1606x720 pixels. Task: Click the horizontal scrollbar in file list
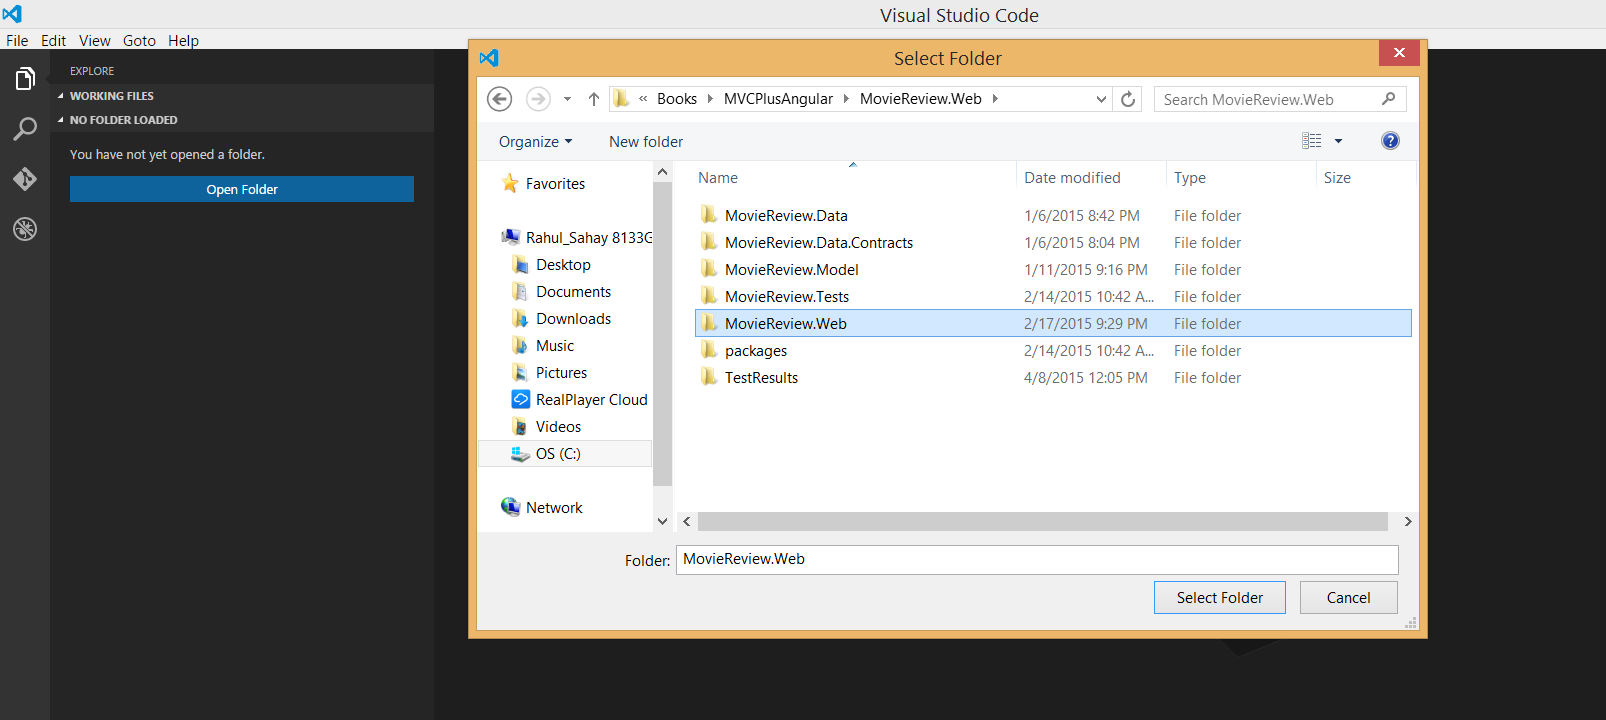(x=1043, y=521)
